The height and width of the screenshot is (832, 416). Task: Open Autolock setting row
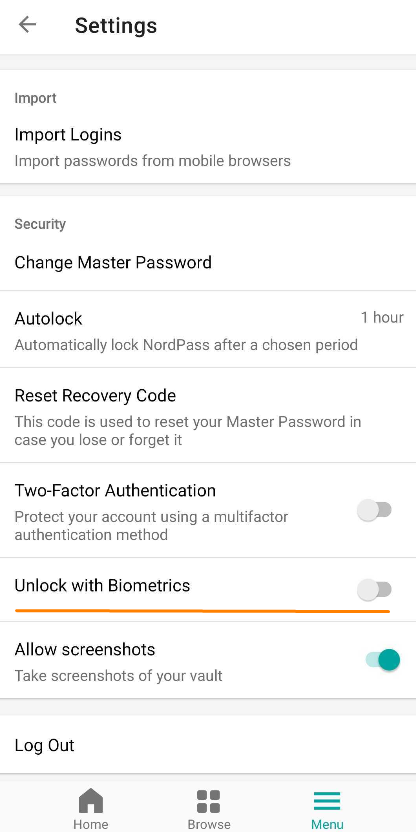[208, 329]
